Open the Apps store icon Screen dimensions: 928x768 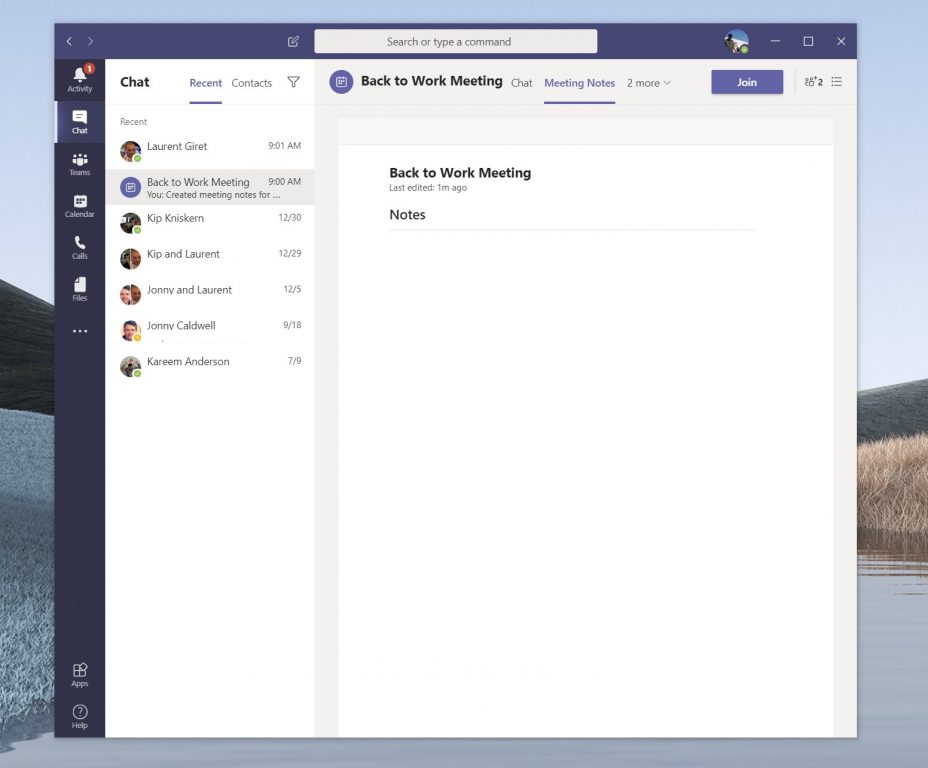pyautogui.click(x=80, y=675)
